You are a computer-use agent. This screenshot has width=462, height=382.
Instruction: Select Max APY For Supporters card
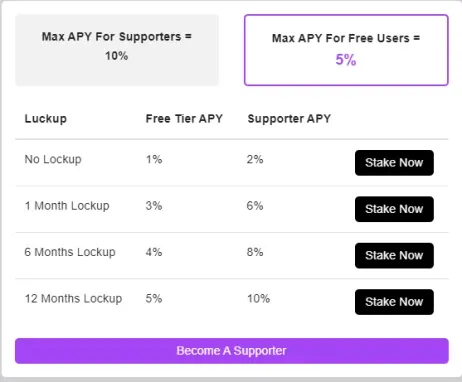click(x=117, y=50)
